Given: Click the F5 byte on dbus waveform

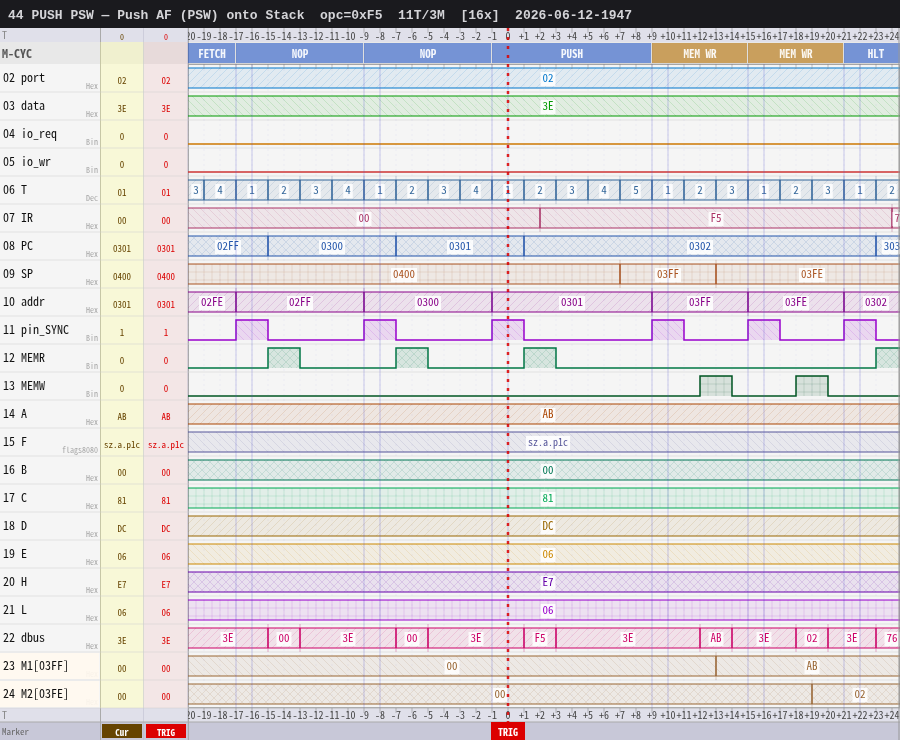Looking at the screenshot, I should 540,638.
